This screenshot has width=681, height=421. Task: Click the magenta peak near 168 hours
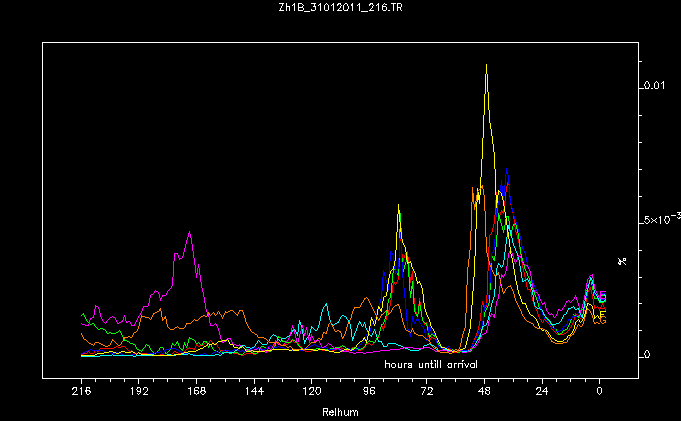[x=189, y=233]
